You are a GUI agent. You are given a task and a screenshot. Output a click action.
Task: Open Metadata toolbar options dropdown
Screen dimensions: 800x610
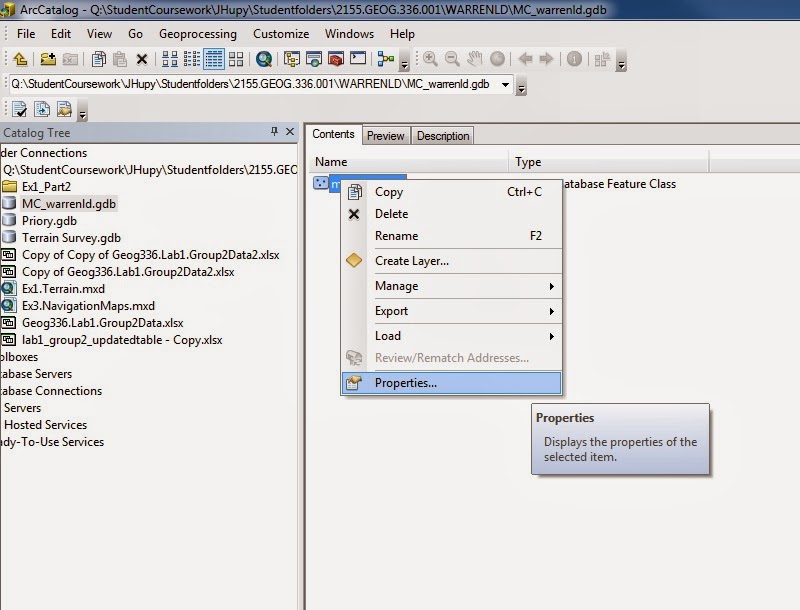[x=82, y=110]
